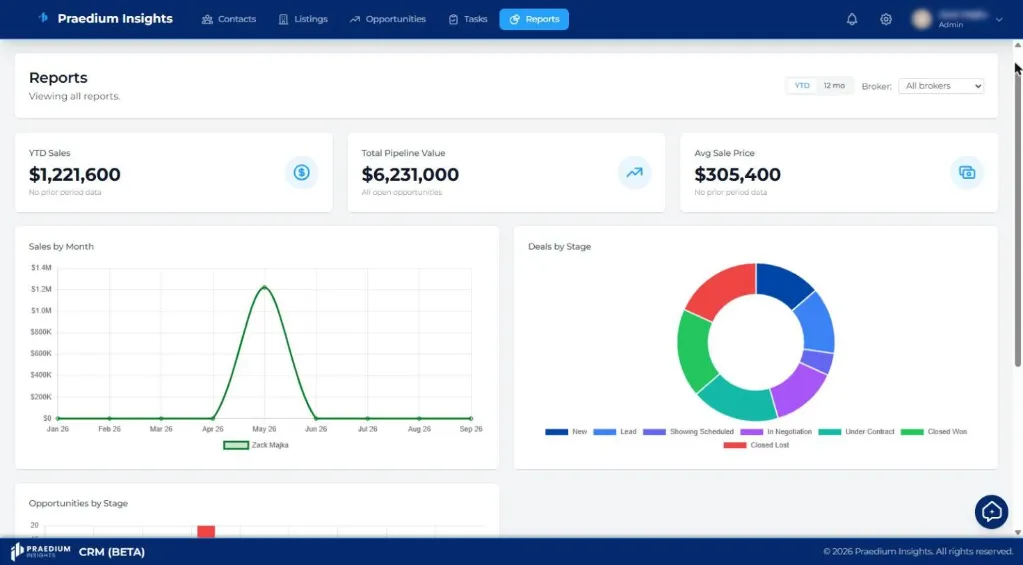Click the May 26 peak data point

point(264,286)
